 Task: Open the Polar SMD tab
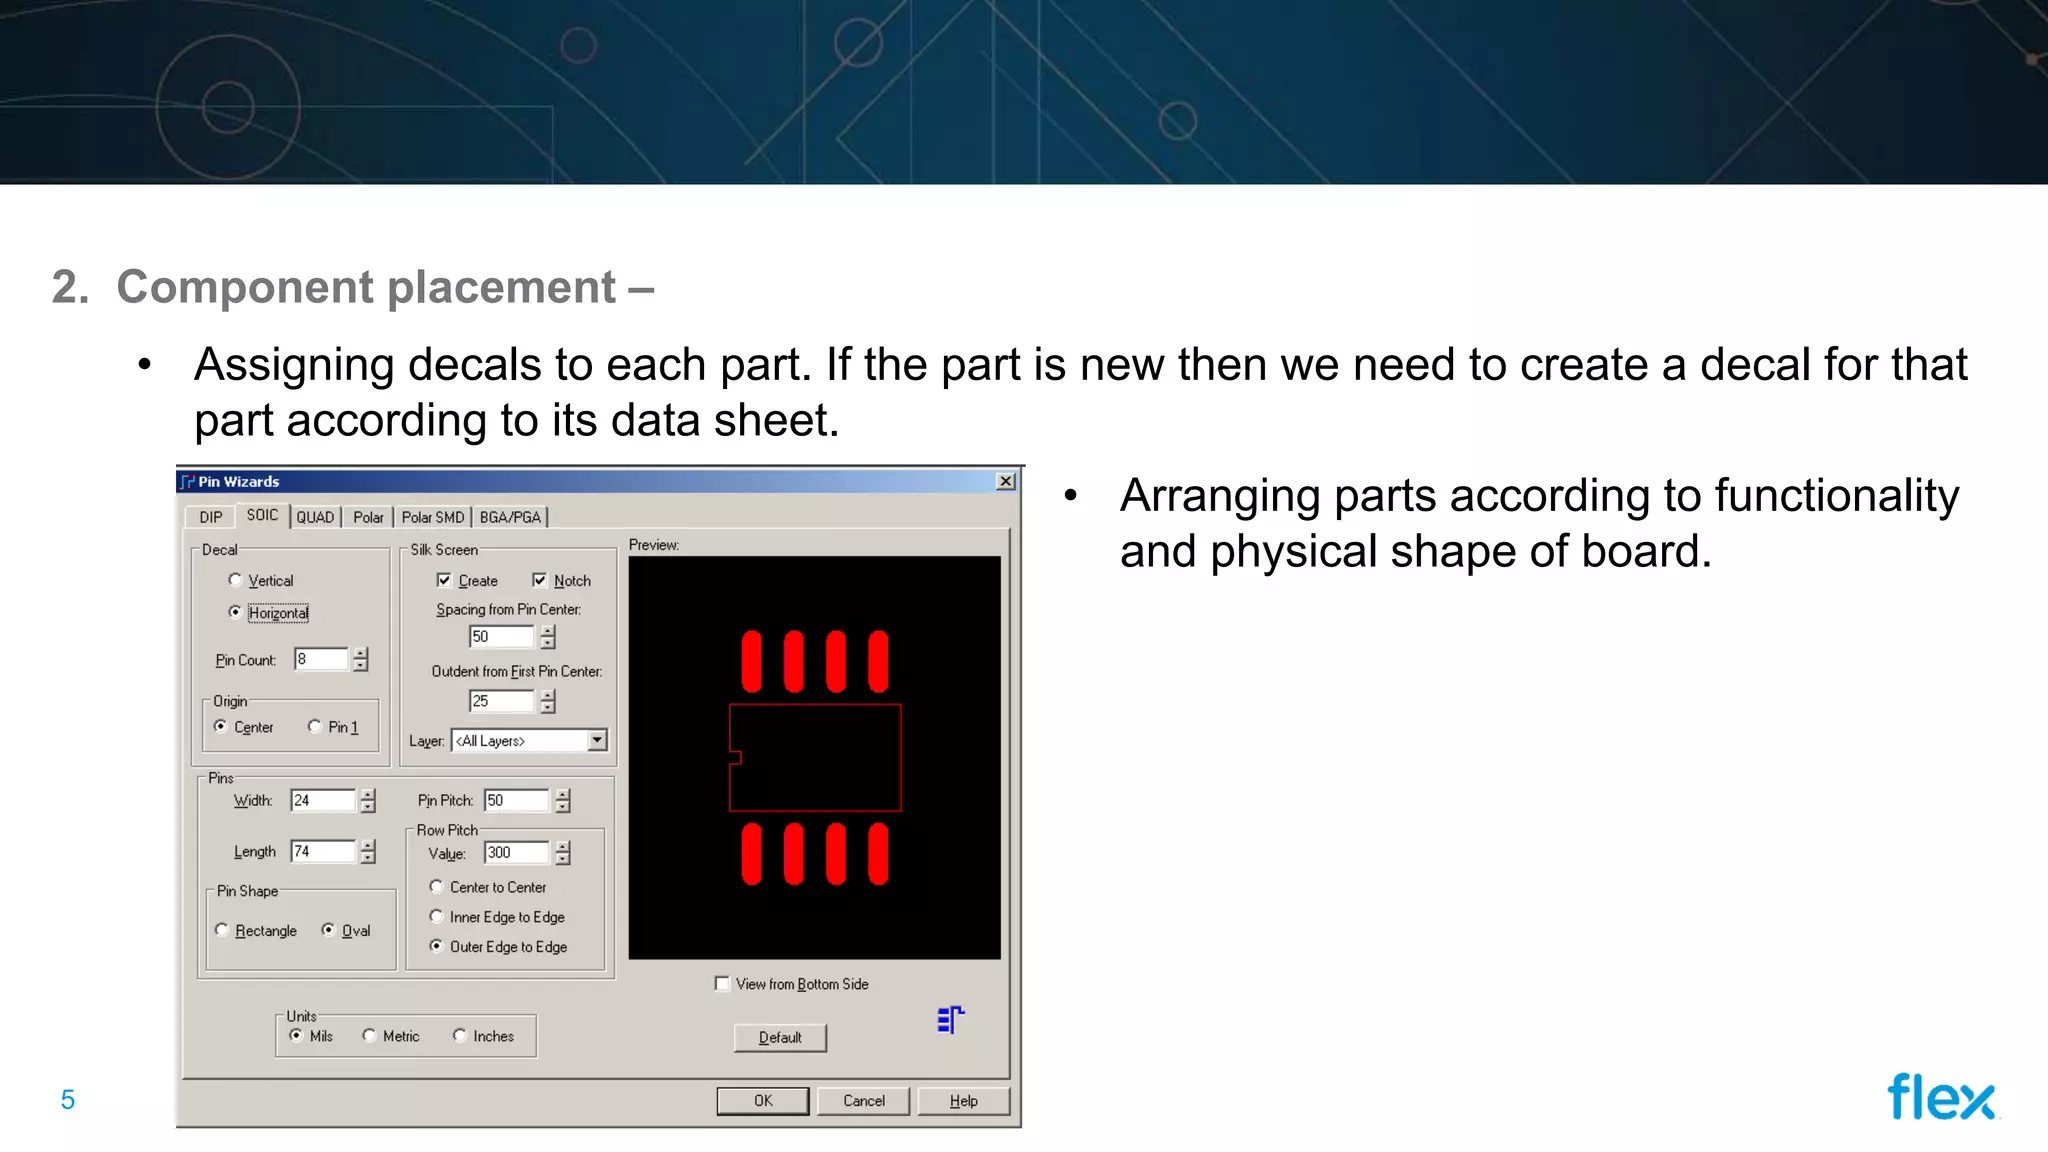click(433, 517)
